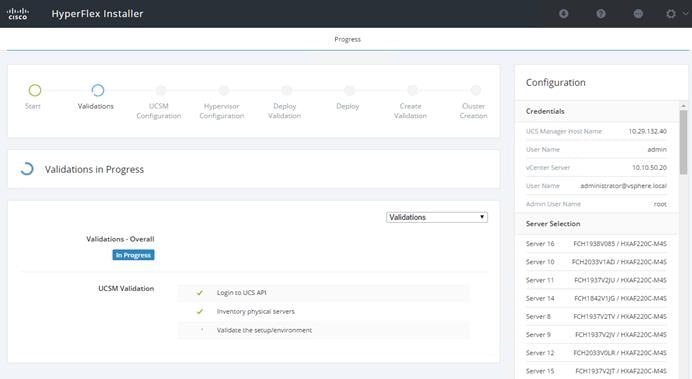692x379 pixels.
Task: Click the Validations step circle
Action: pos(98,90)
